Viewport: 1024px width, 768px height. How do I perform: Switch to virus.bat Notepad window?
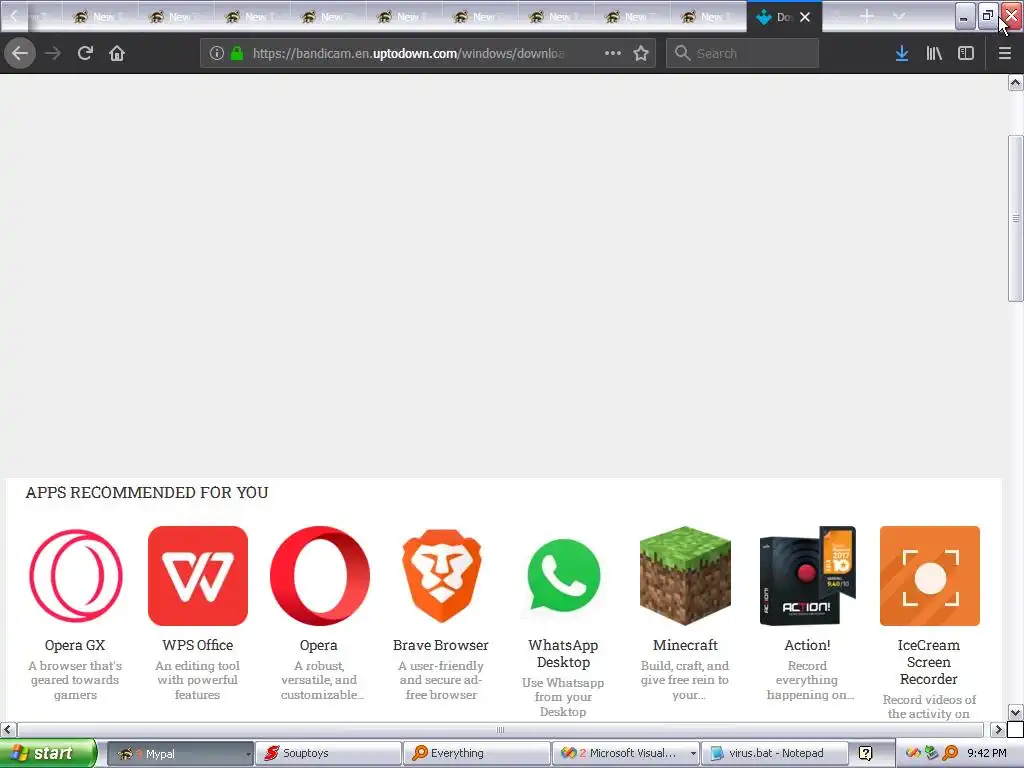pyautogui.click(x=775, y=754)
